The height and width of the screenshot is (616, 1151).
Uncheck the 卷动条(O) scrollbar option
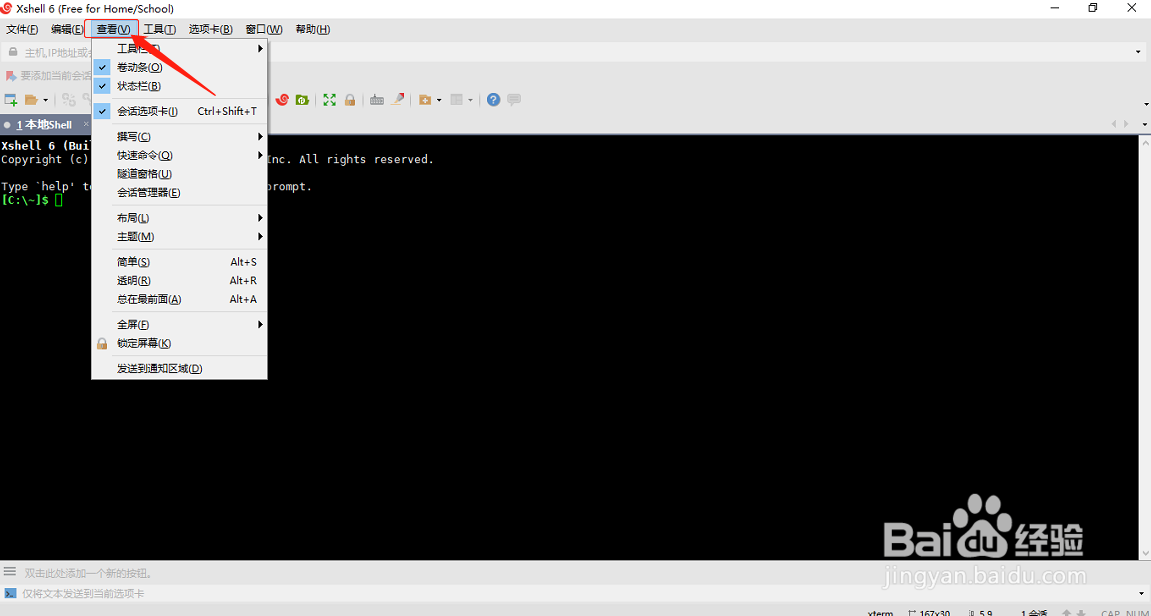(179, 68)
